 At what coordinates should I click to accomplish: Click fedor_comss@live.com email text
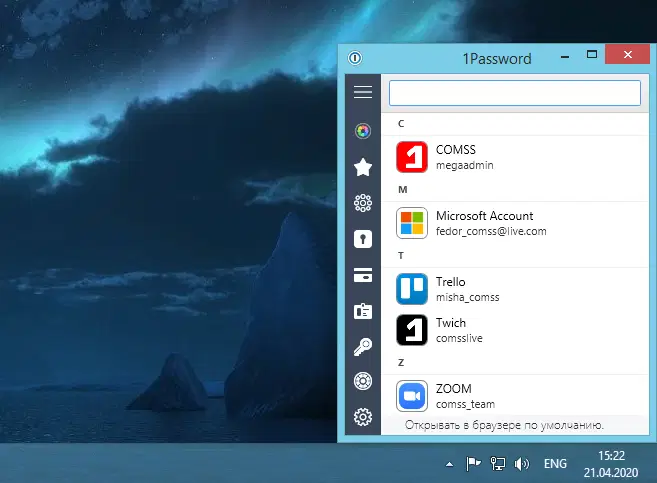pyautogui.click(x=491, y=231)
